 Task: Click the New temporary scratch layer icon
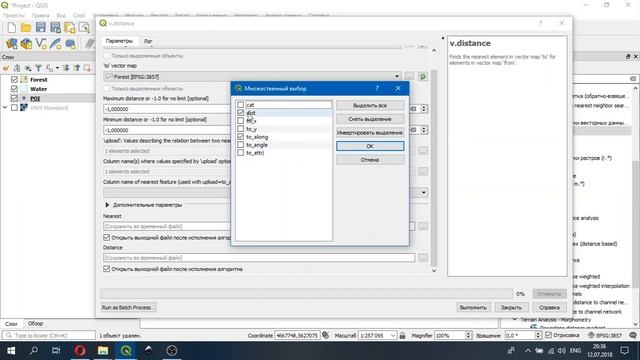[x=70, y=43]
